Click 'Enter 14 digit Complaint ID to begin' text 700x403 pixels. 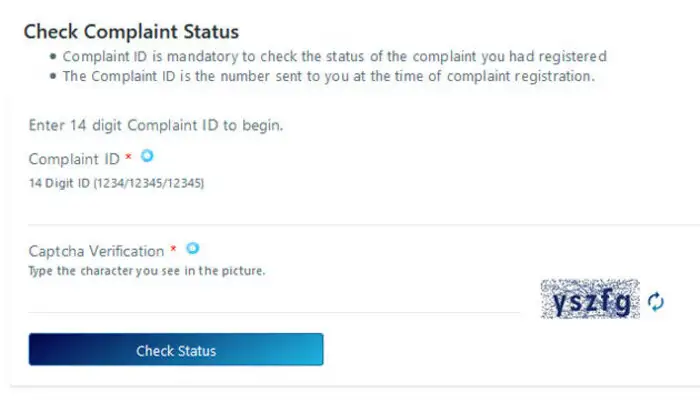[157, 124]
